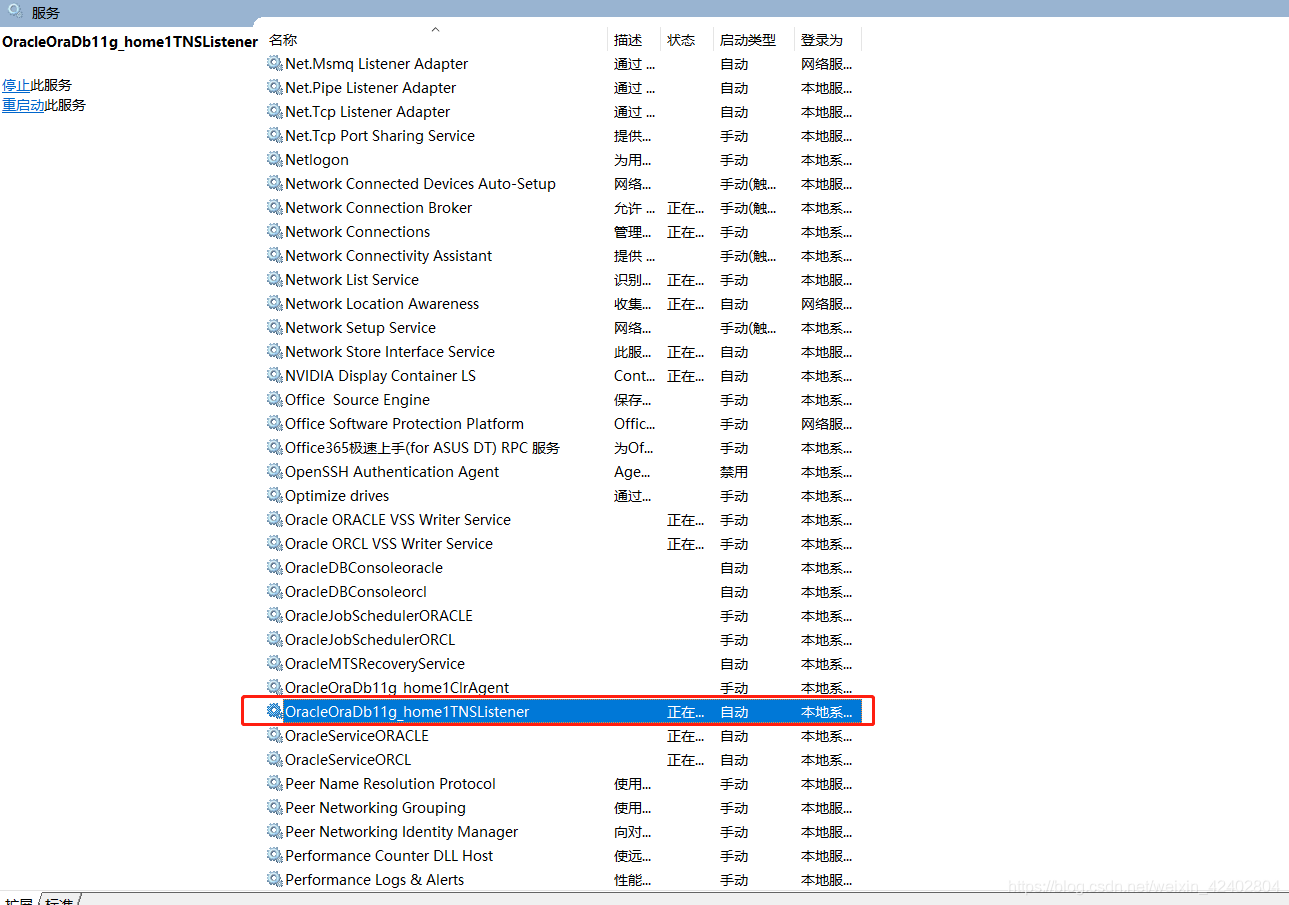Click gear icon of Peer Name Resolution Protocol
This screenshot has width=1289, height=905.
[275, 783]
